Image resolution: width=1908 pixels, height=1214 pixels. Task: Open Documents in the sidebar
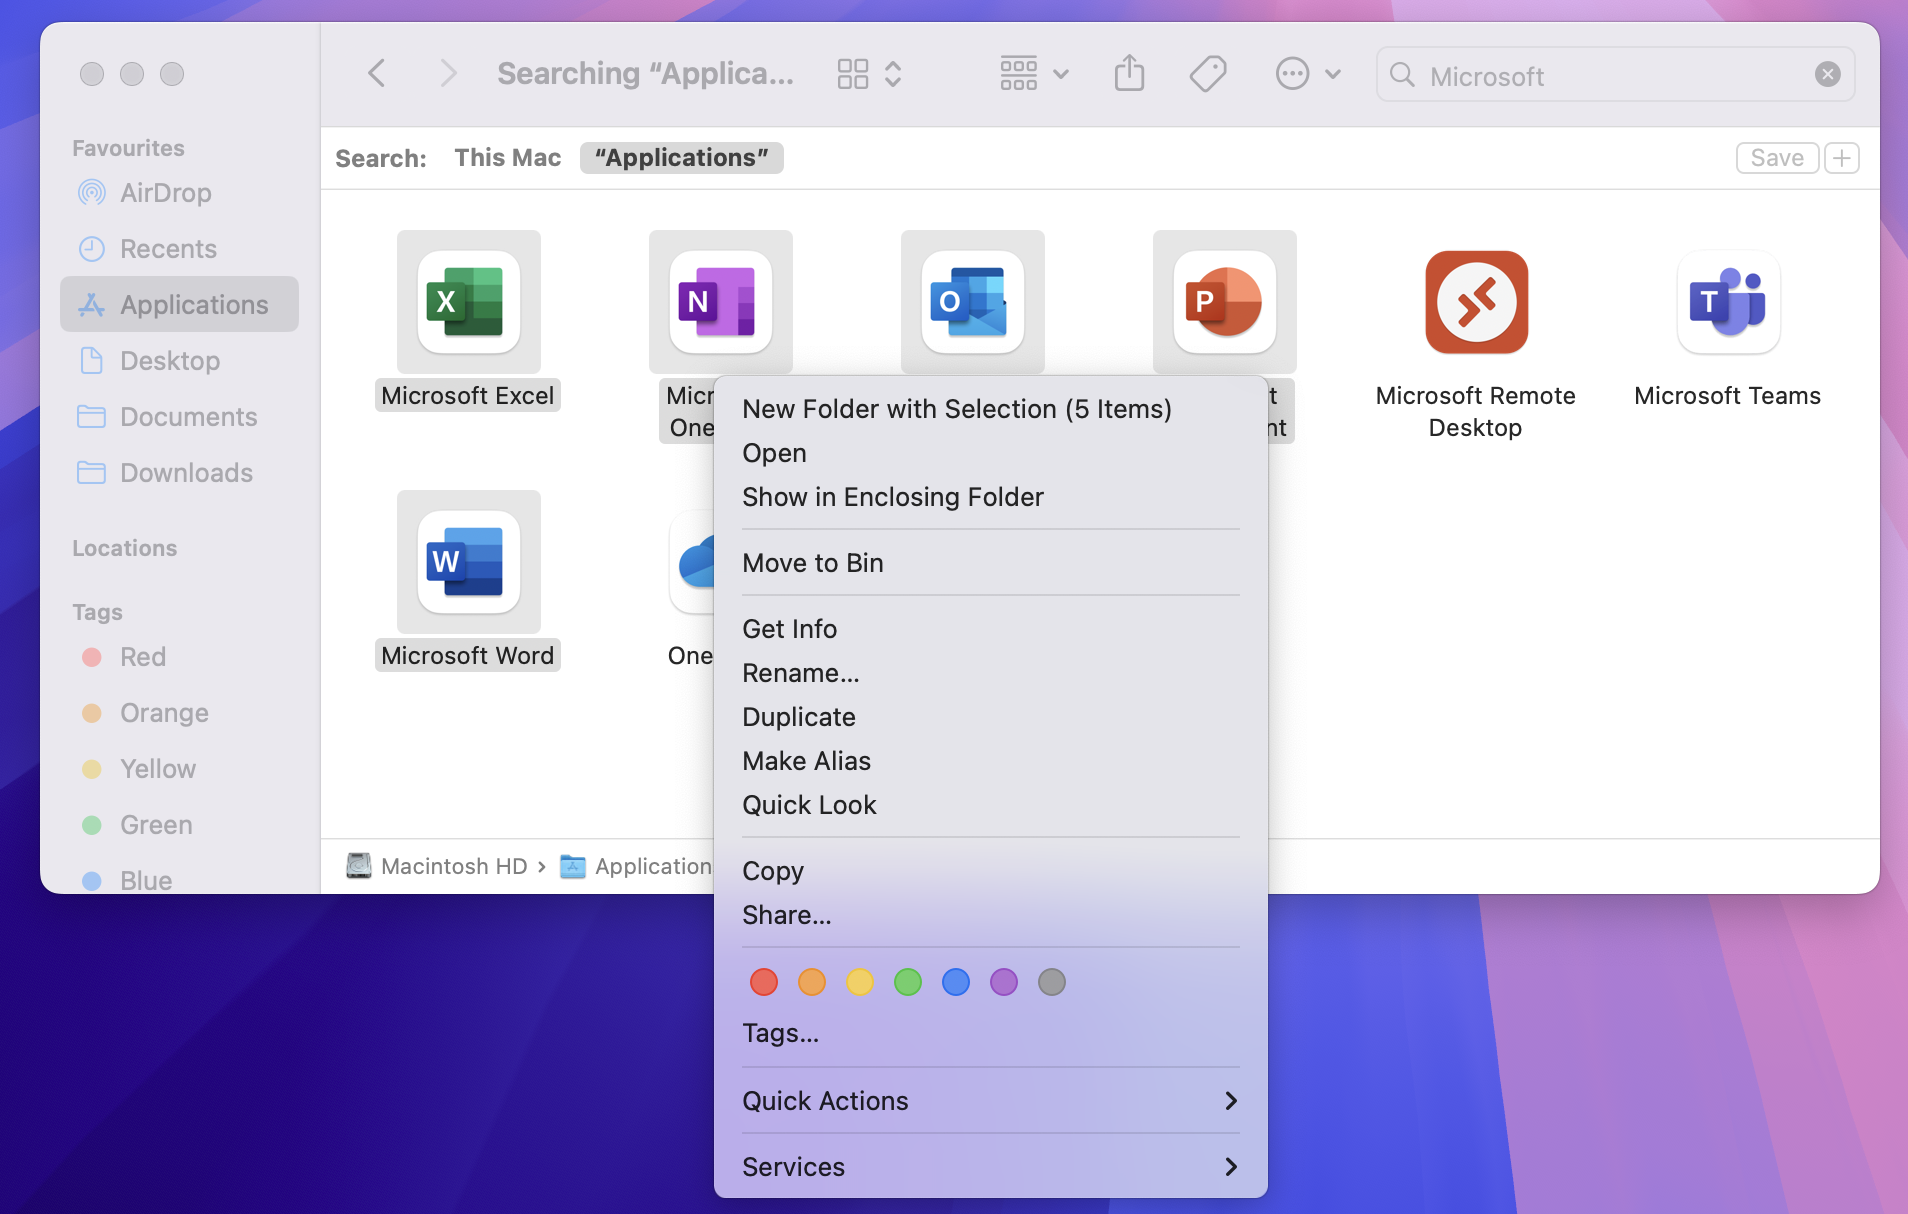[x=180, y=417]
